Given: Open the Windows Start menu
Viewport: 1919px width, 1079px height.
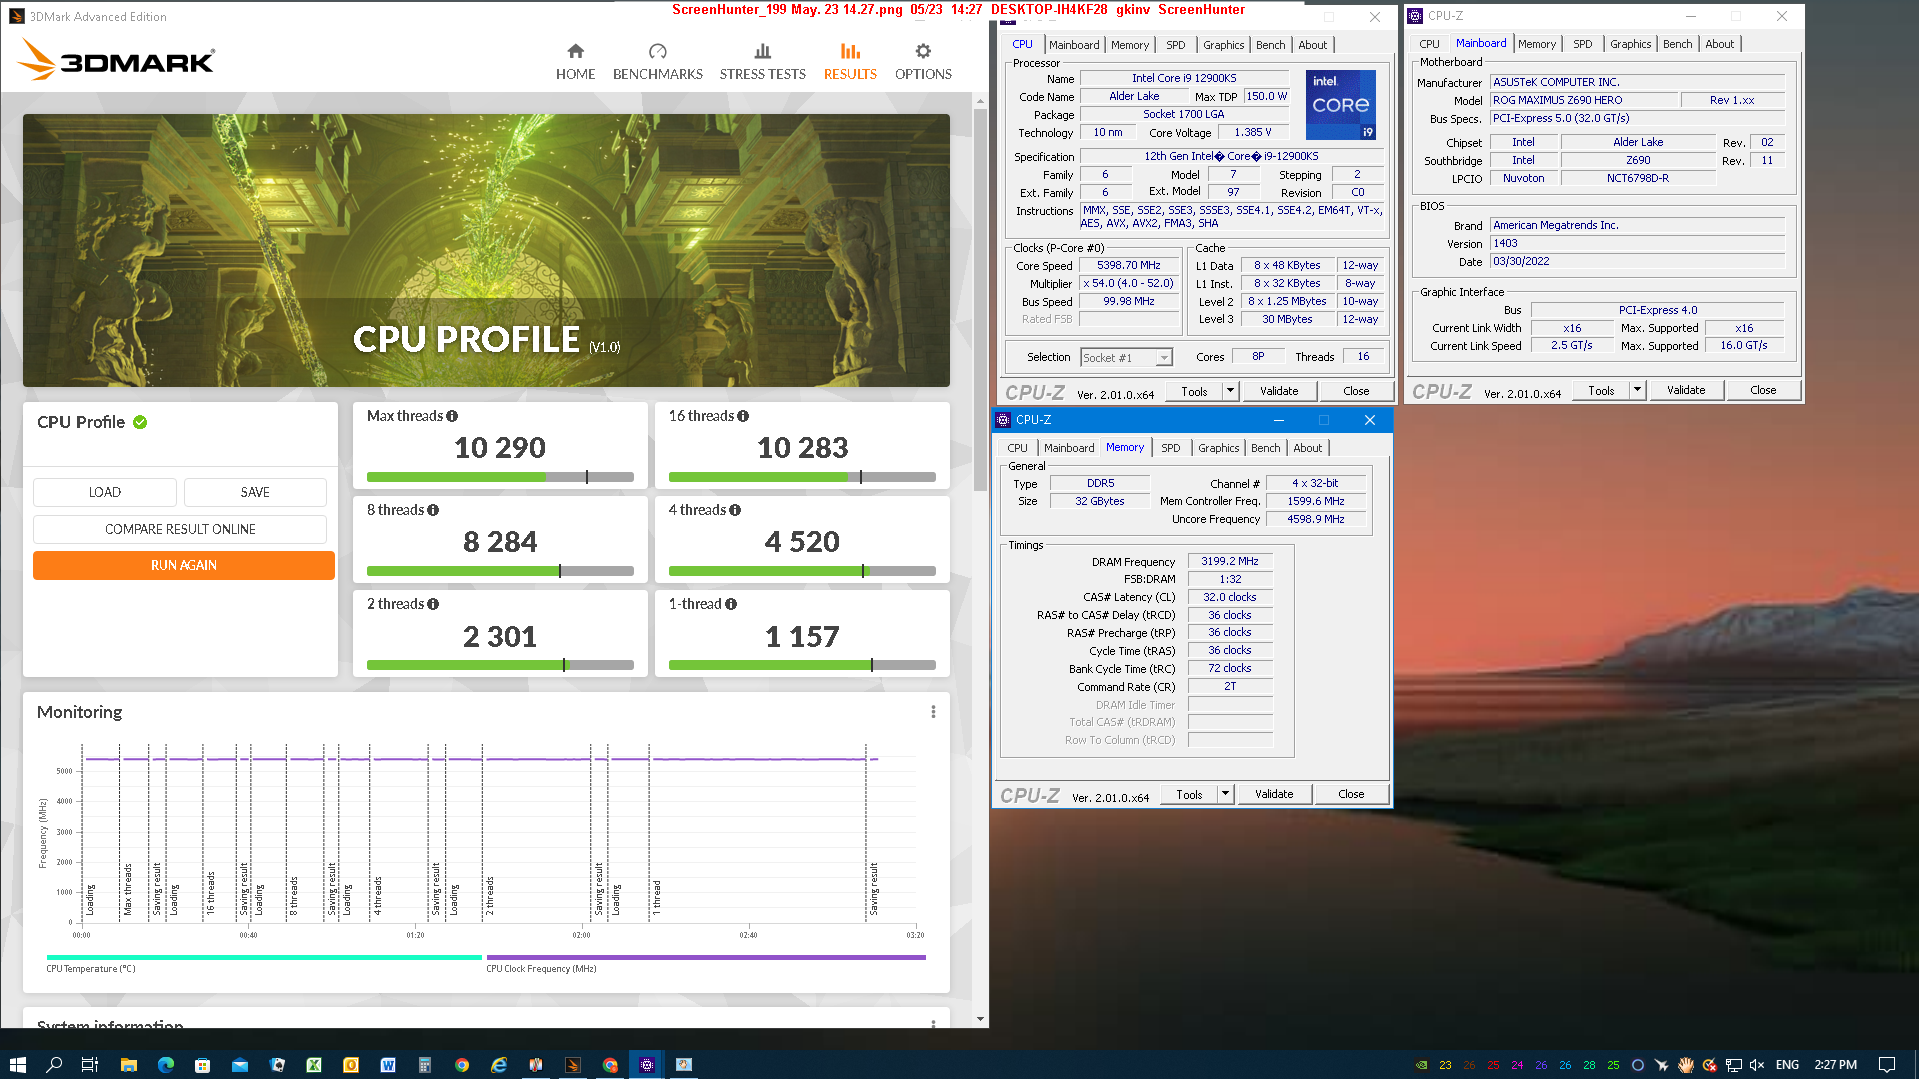Looking at the screenshot, I should coord(17,1064).
